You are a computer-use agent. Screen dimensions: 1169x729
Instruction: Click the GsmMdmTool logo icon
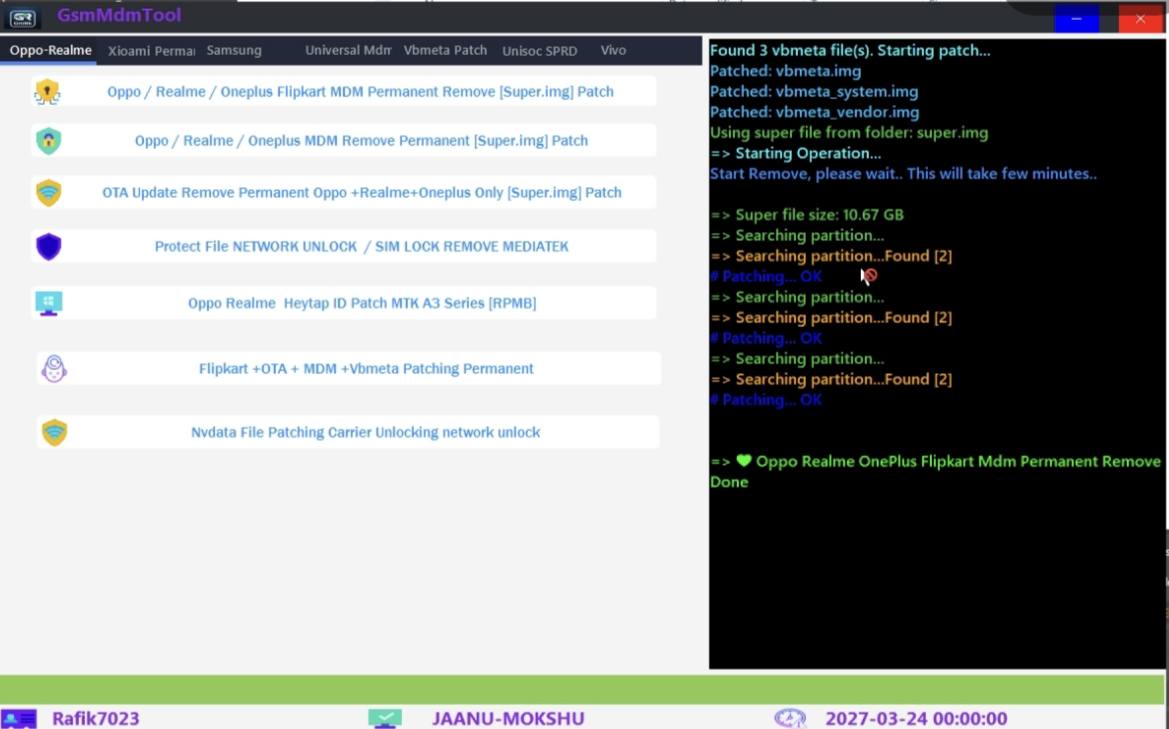23,17
